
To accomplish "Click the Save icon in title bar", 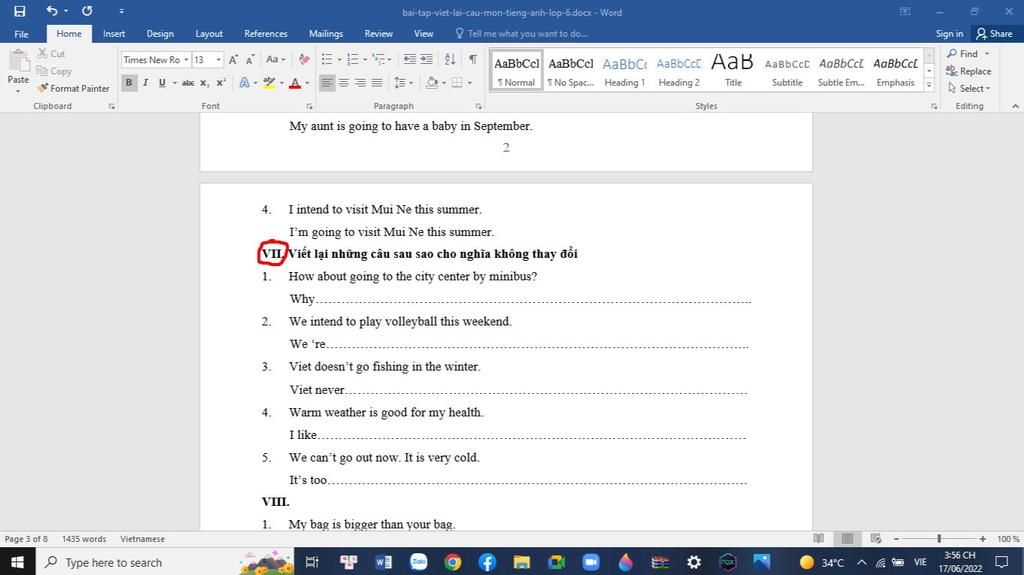I will click(x=20, y=11).
